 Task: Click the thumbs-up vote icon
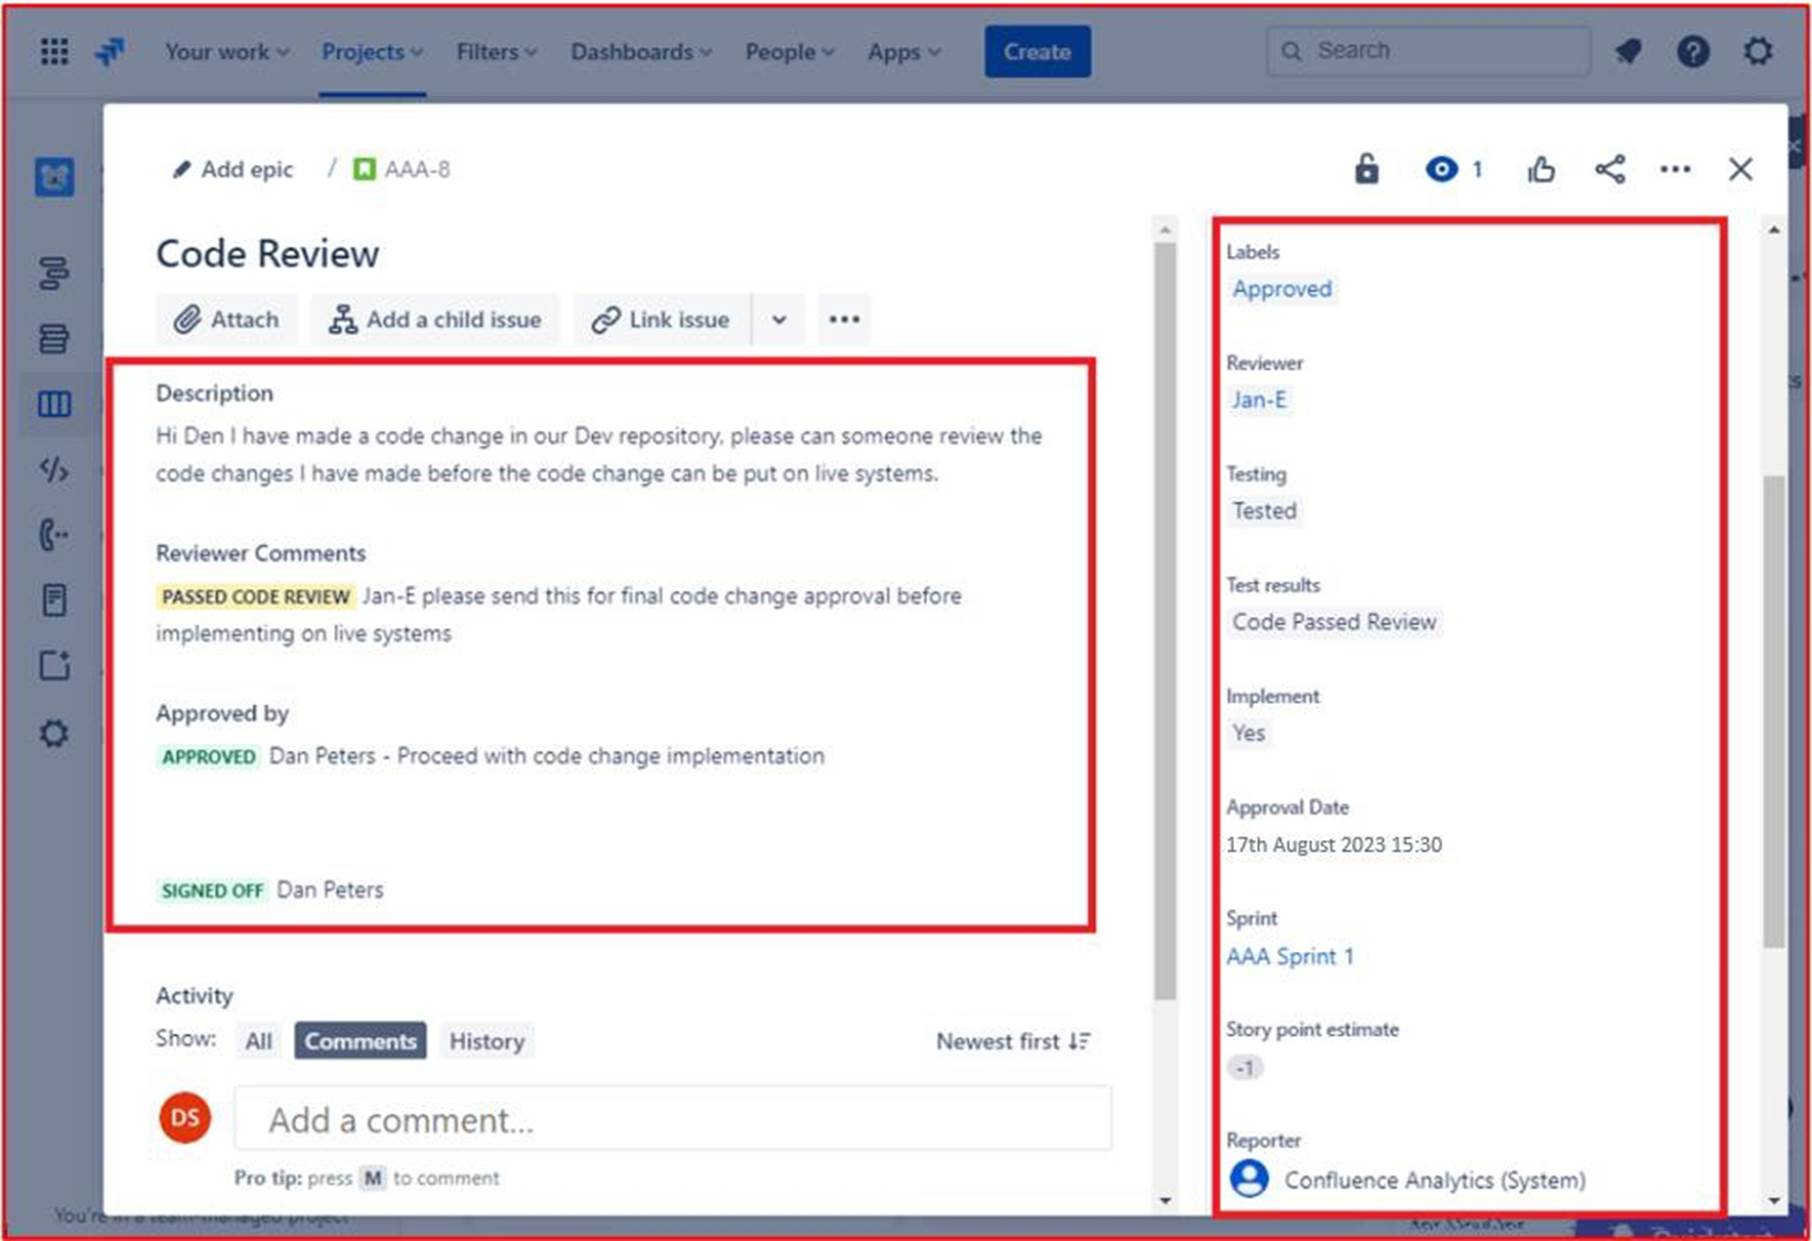pyautogui.click(x=1541, y=169)
